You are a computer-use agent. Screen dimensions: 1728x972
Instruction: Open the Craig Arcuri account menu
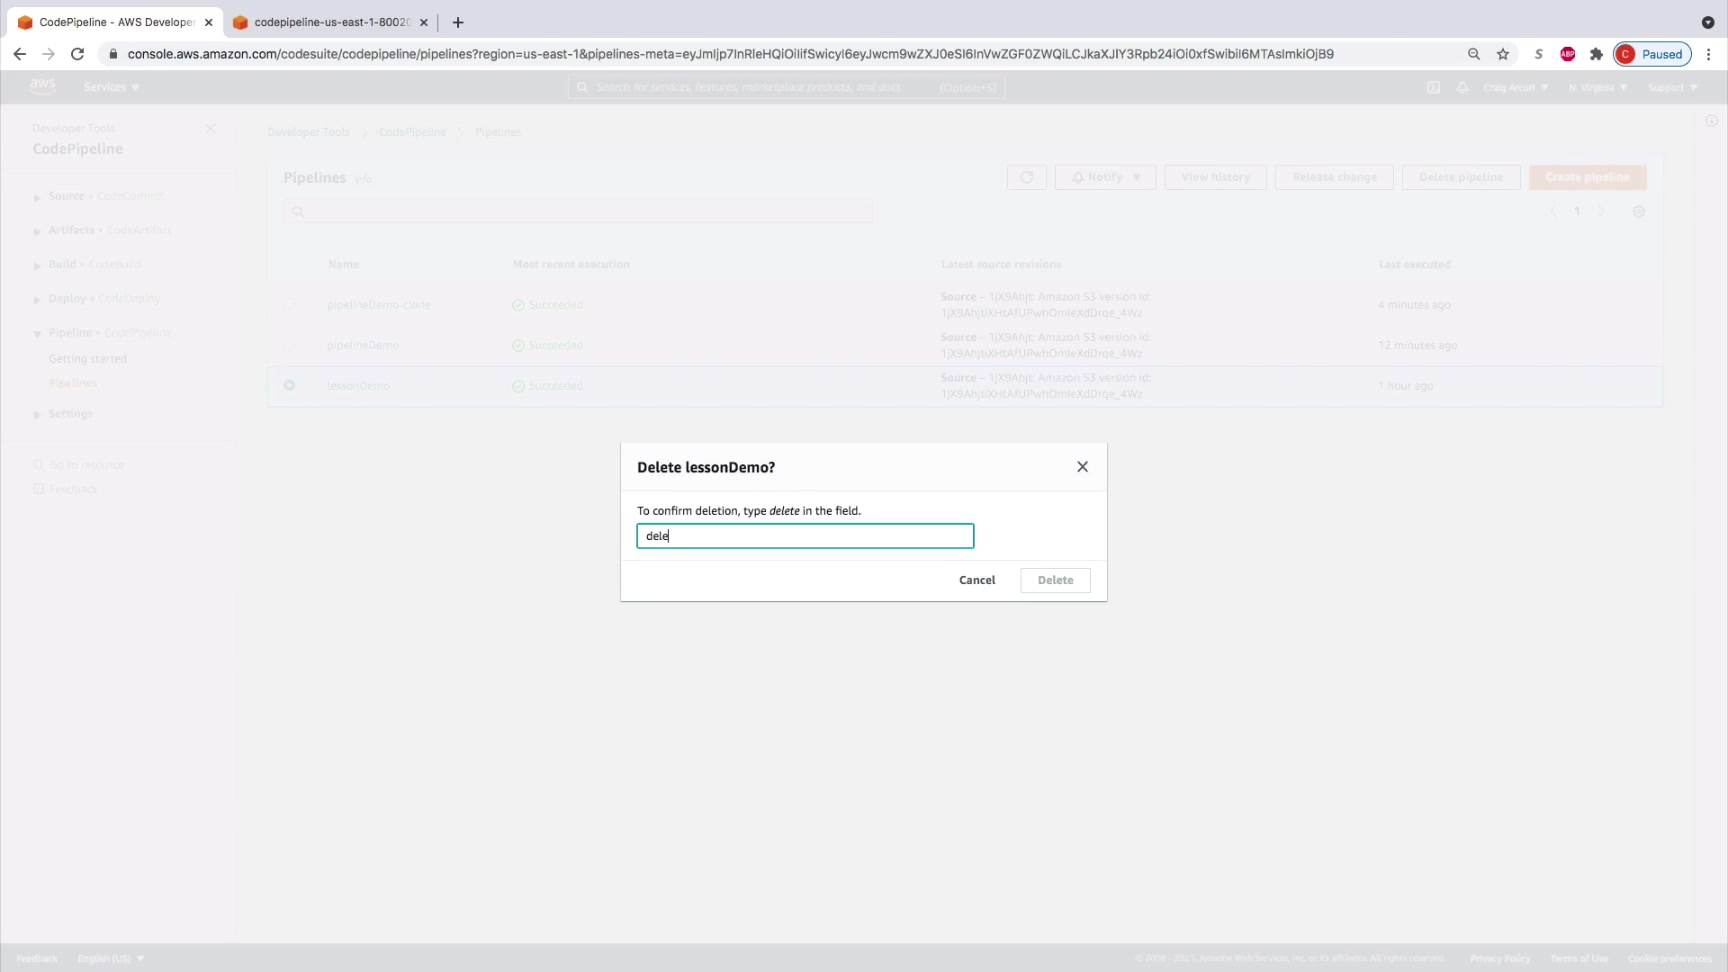(1516, 87)
